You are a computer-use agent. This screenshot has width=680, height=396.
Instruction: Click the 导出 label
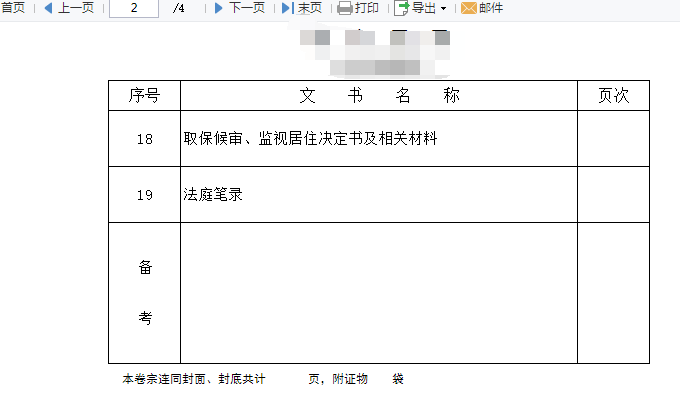424,8
